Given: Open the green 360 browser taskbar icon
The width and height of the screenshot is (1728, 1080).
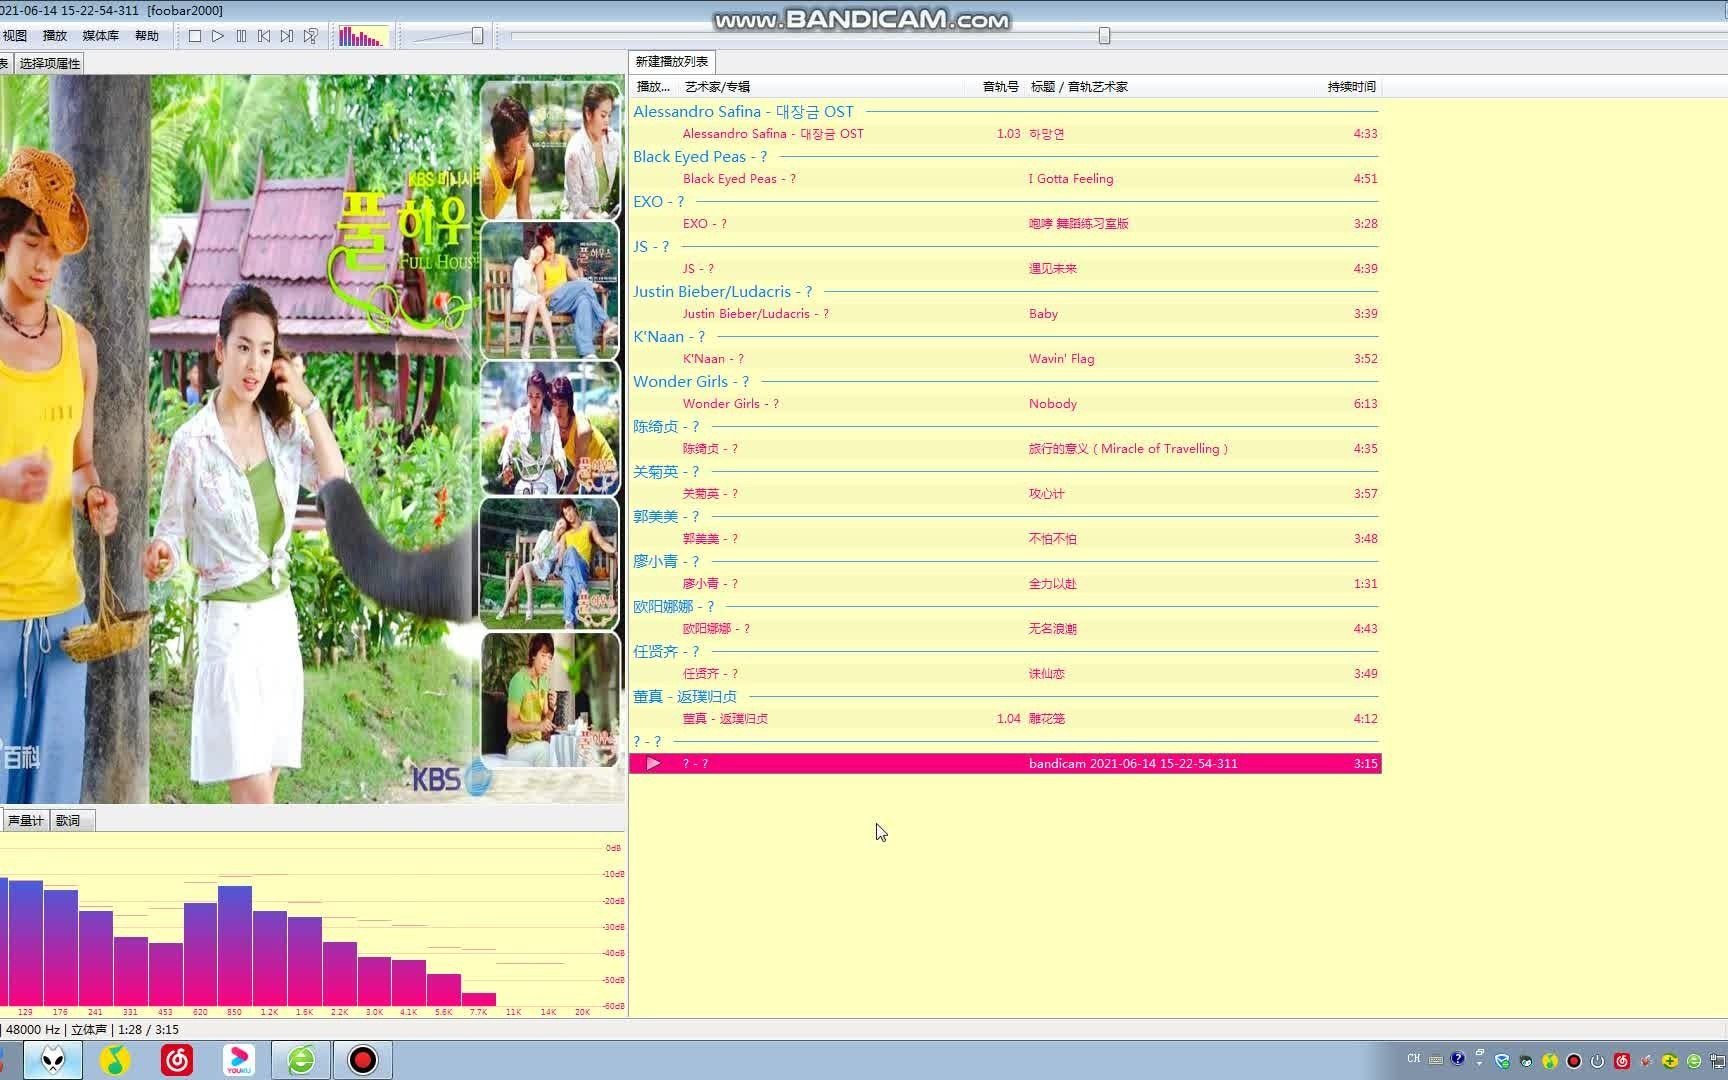Looking at the screenshot, I should pyautogui.click(x=301, y=1060).
